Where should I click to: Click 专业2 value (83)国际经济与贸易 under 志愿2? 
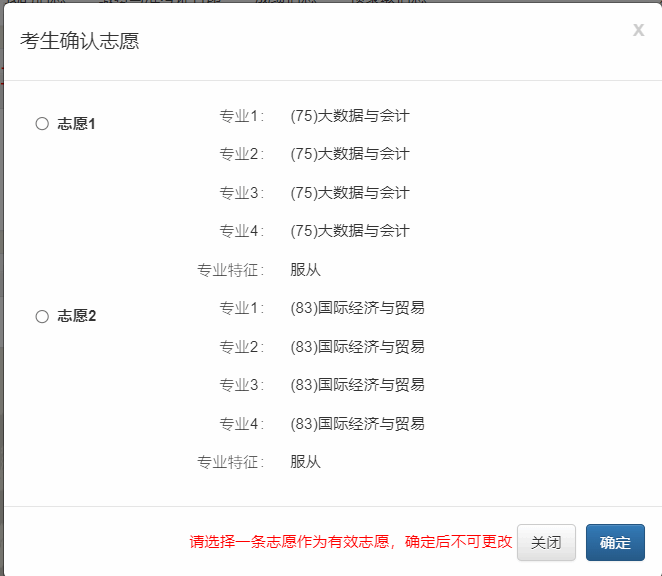[x=357, y=347]
